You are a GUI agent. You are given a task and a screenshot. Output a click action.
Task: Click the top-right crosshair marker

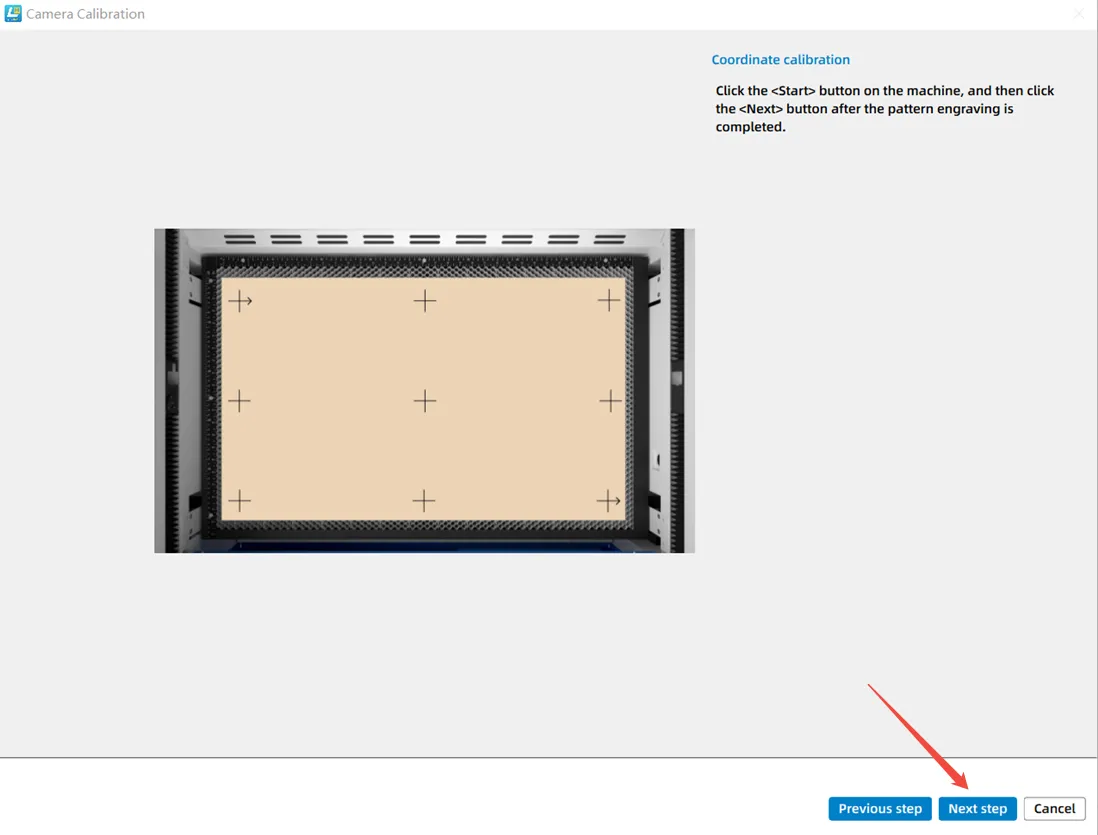click(x=609, y=300)
